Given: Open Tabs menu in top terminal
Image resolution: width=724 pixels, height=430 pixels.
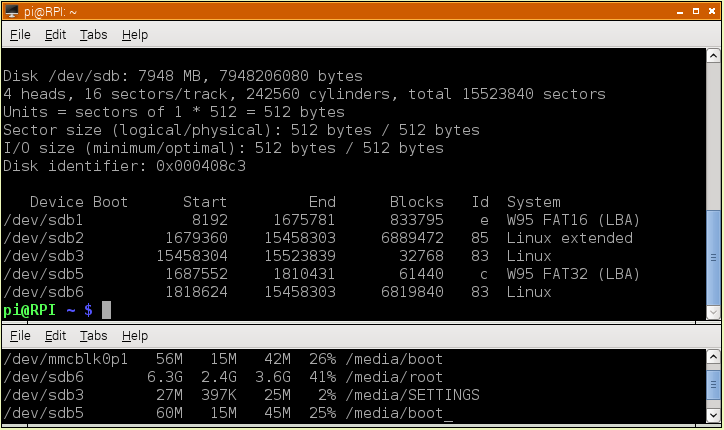Looking at the screenshot, I should coord(93,34).
